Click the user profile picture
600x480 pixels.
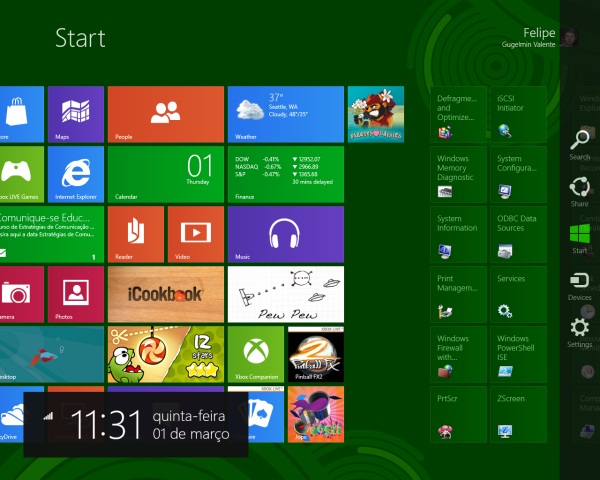tap(569, 38)
